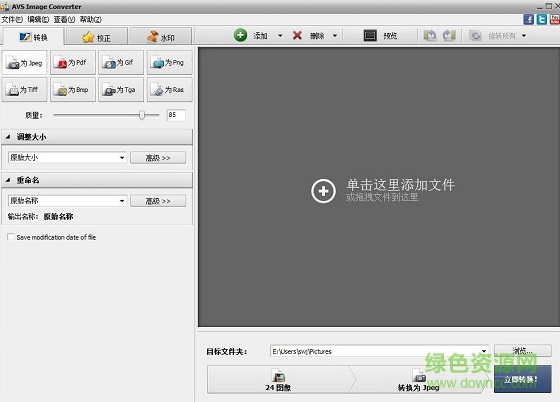
Task: Open the Delete button dropdown arrow
Action: pyautogui.click(x=335, y=36)
